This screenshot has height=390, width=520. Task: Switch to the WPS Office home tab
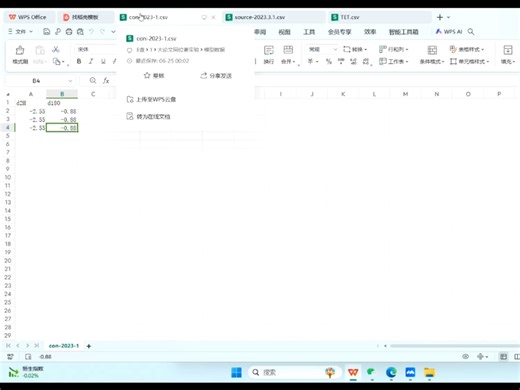point(28,17)
